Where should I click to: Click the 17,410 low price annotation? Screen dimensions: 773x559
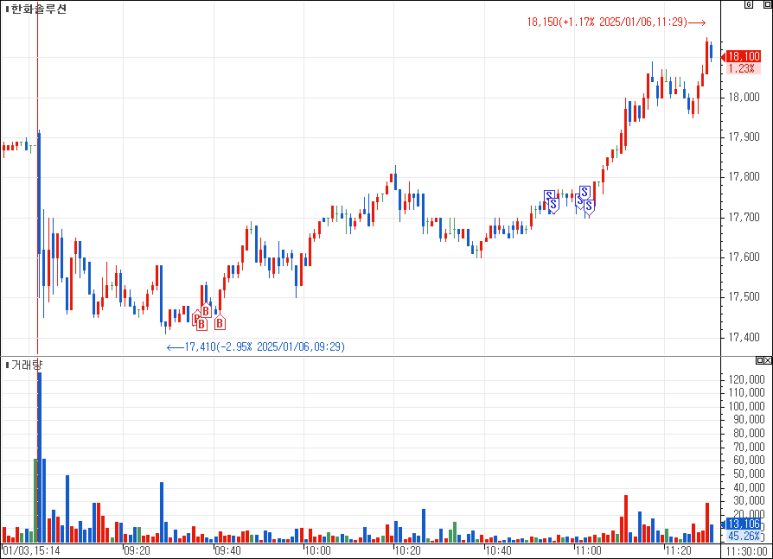pos(255,347)
